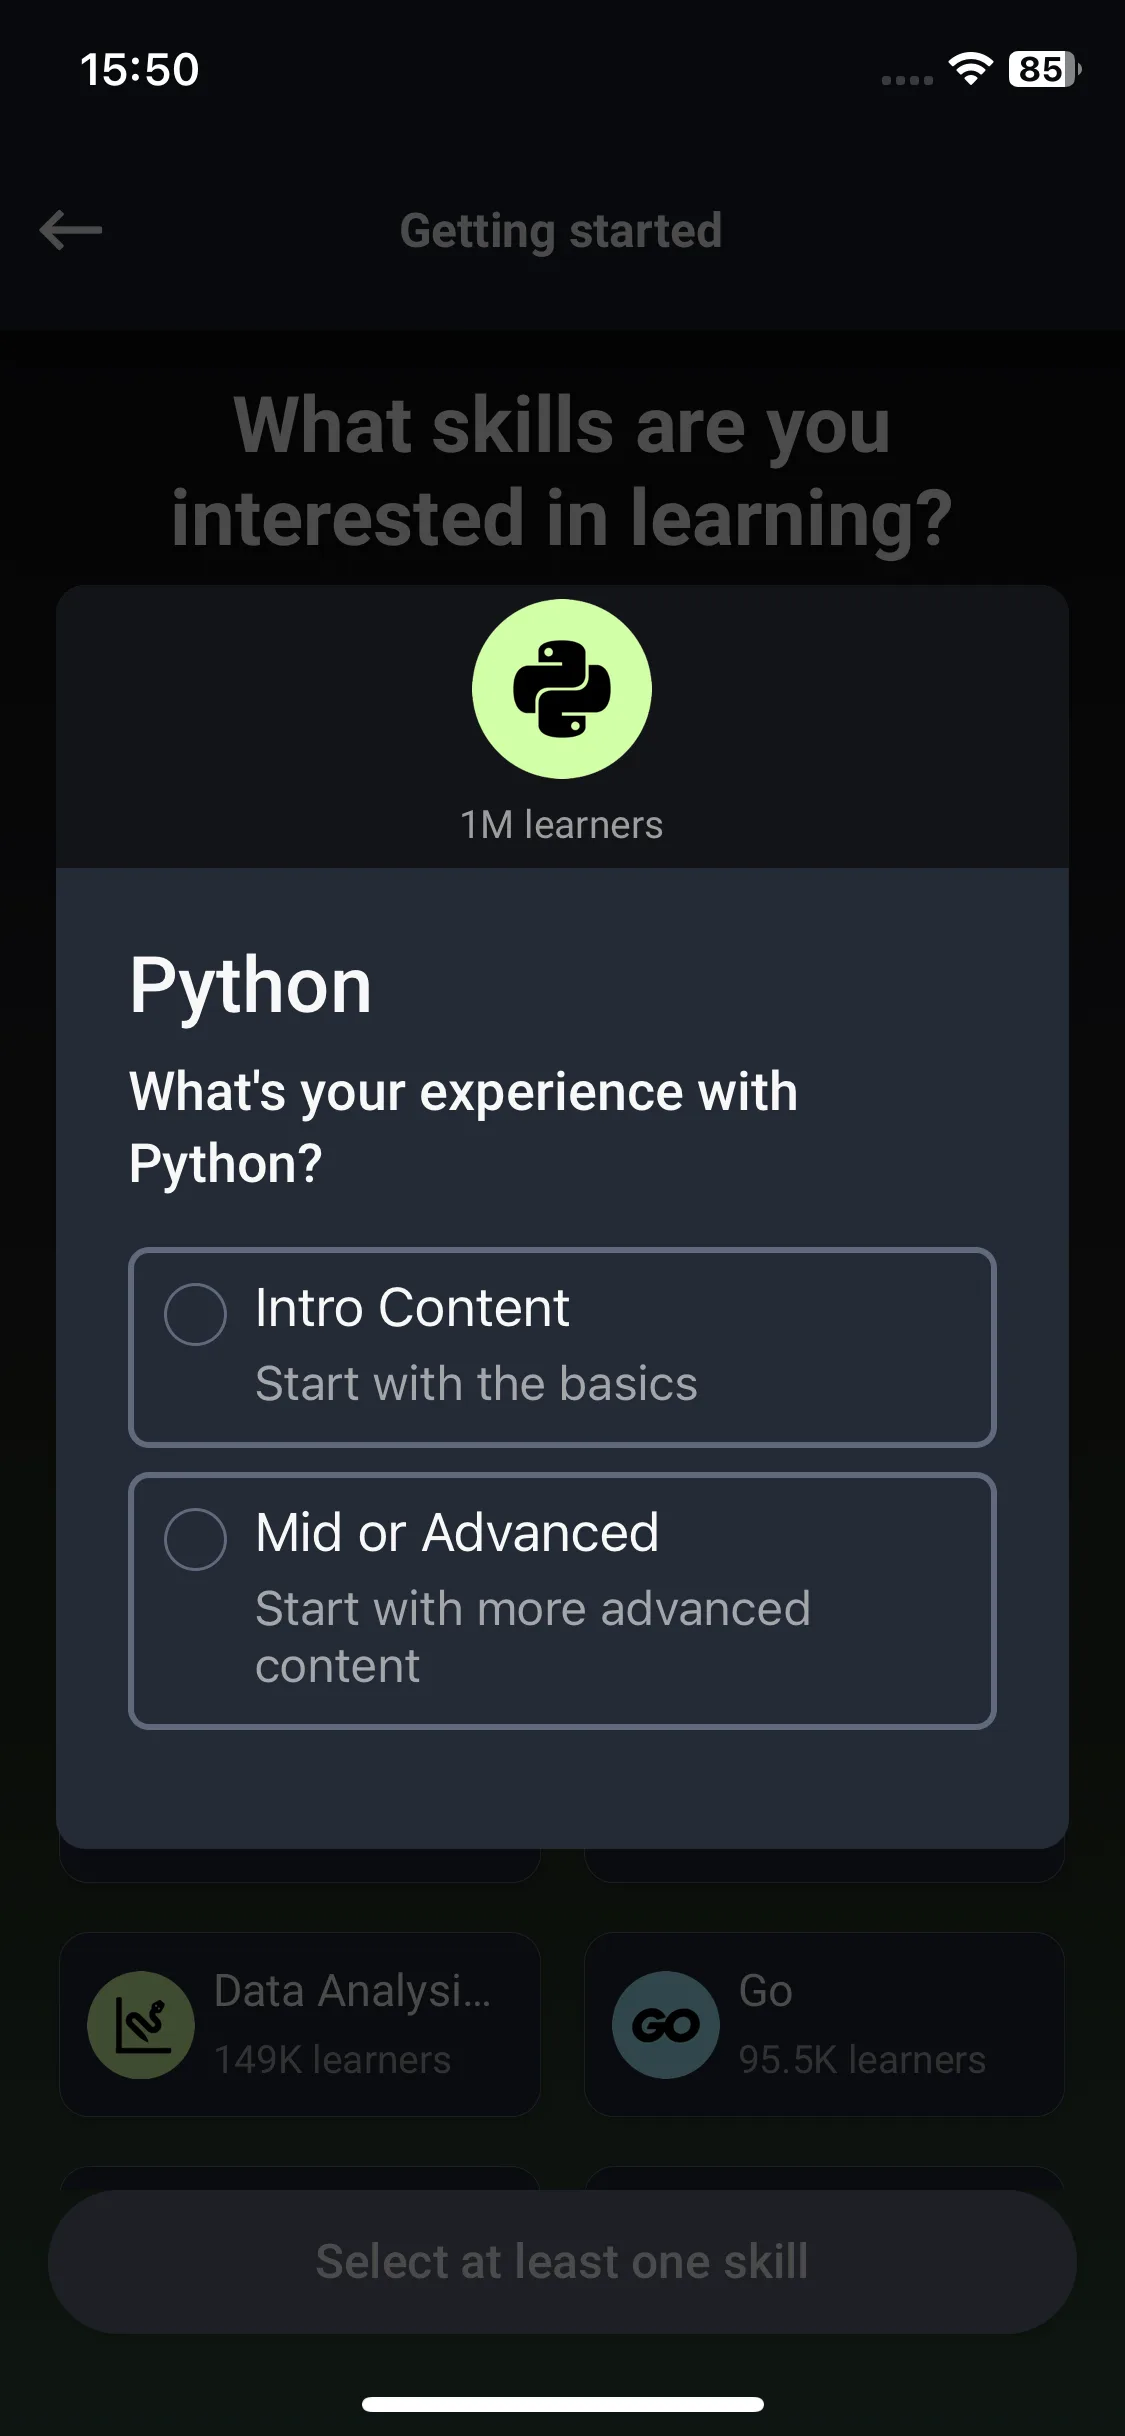Select the Mid or Advanced radio button
This screenshot has width=1125, height=2436.
click(195, 1539)
